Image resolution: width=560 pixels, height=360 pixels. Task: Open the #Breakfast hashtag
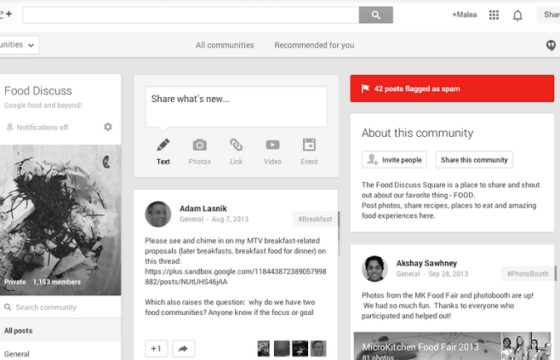click(x=315, y=219)
